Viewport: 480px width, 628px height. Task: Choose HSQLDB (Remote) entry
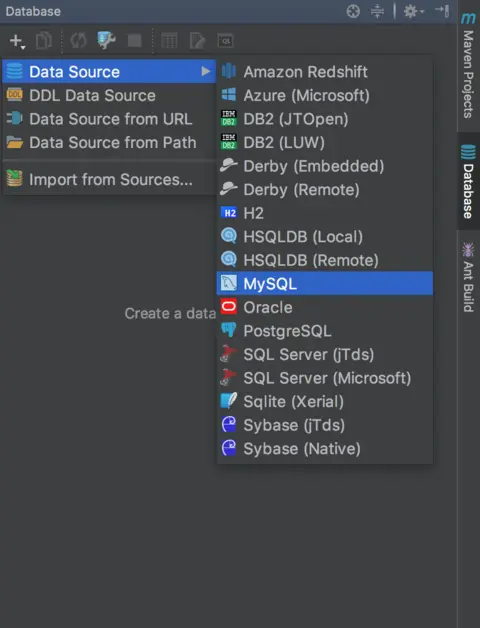click(x=325, y=260)
